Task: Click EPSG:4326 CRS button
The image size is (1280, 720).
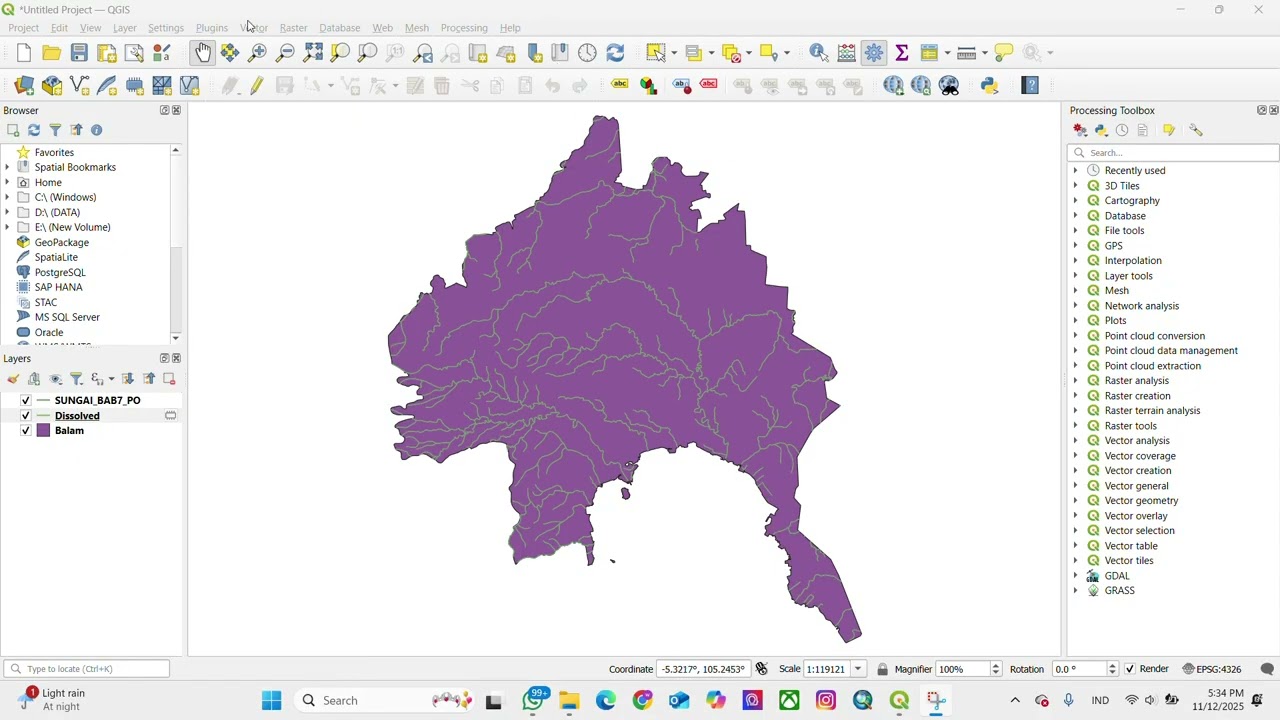Action: (x=1212, y=669)
